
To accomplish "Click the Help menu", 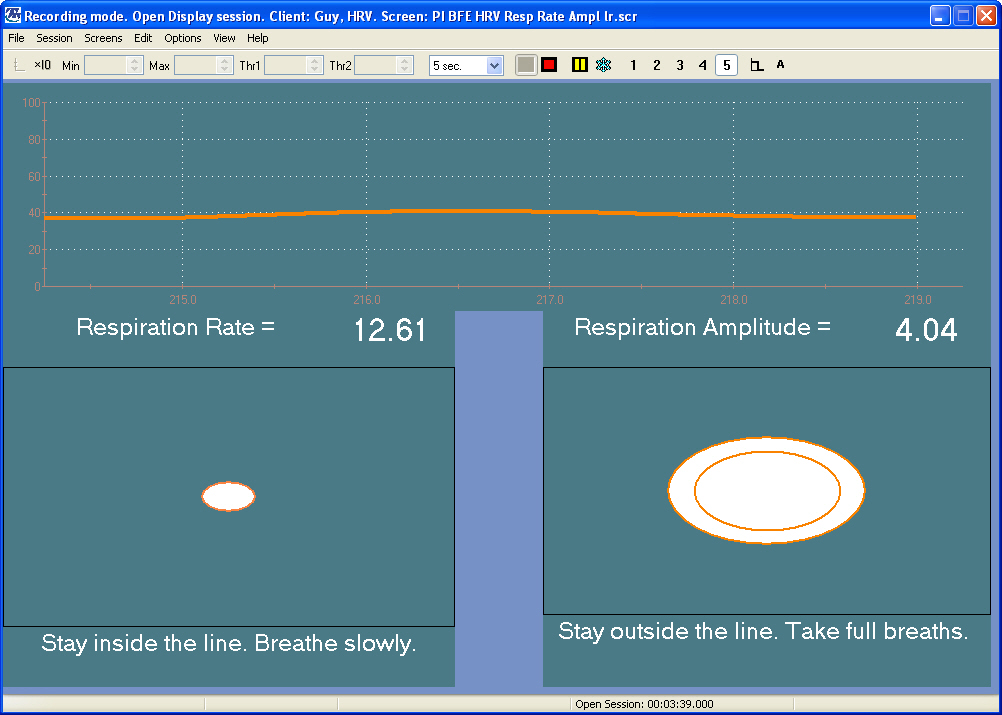I will point(258,38).
